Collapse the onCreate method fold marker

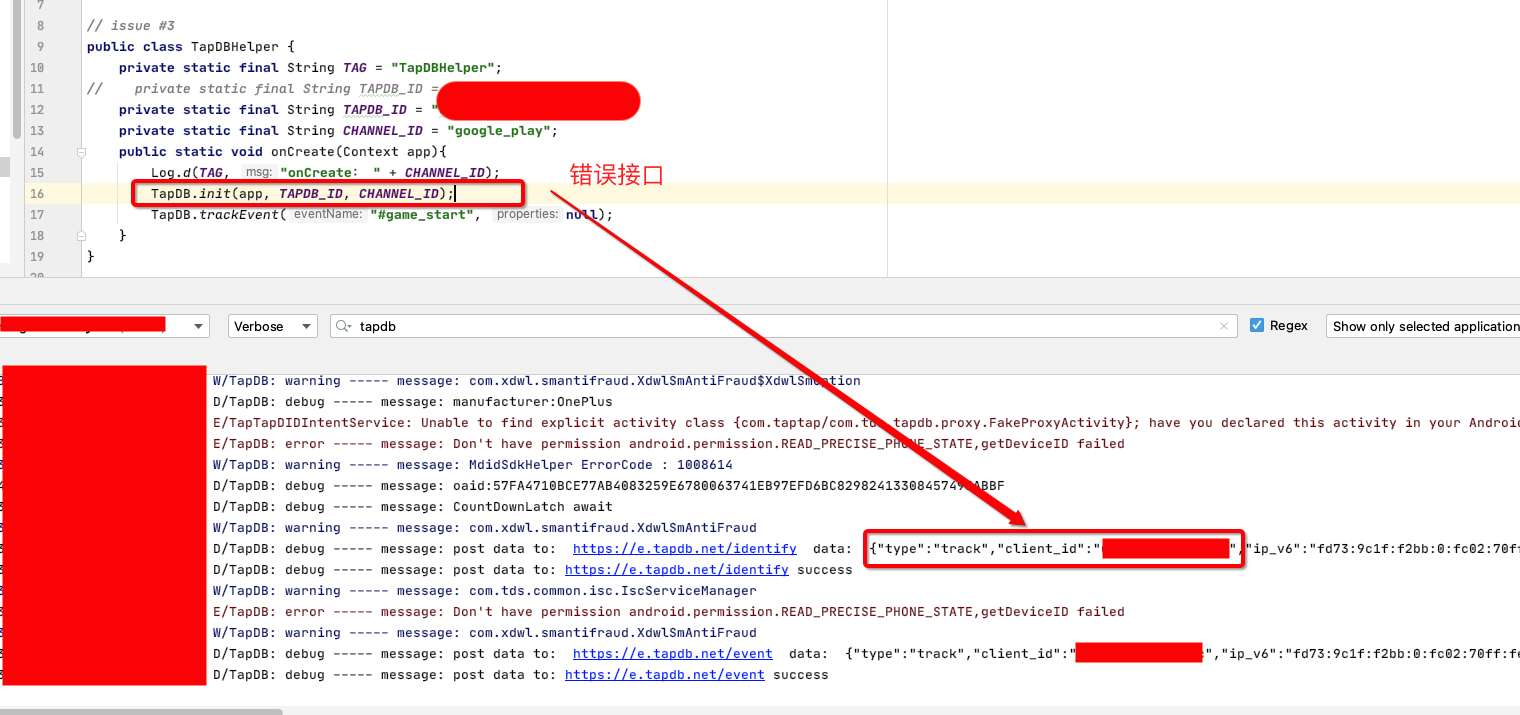[x=83, y=151]
